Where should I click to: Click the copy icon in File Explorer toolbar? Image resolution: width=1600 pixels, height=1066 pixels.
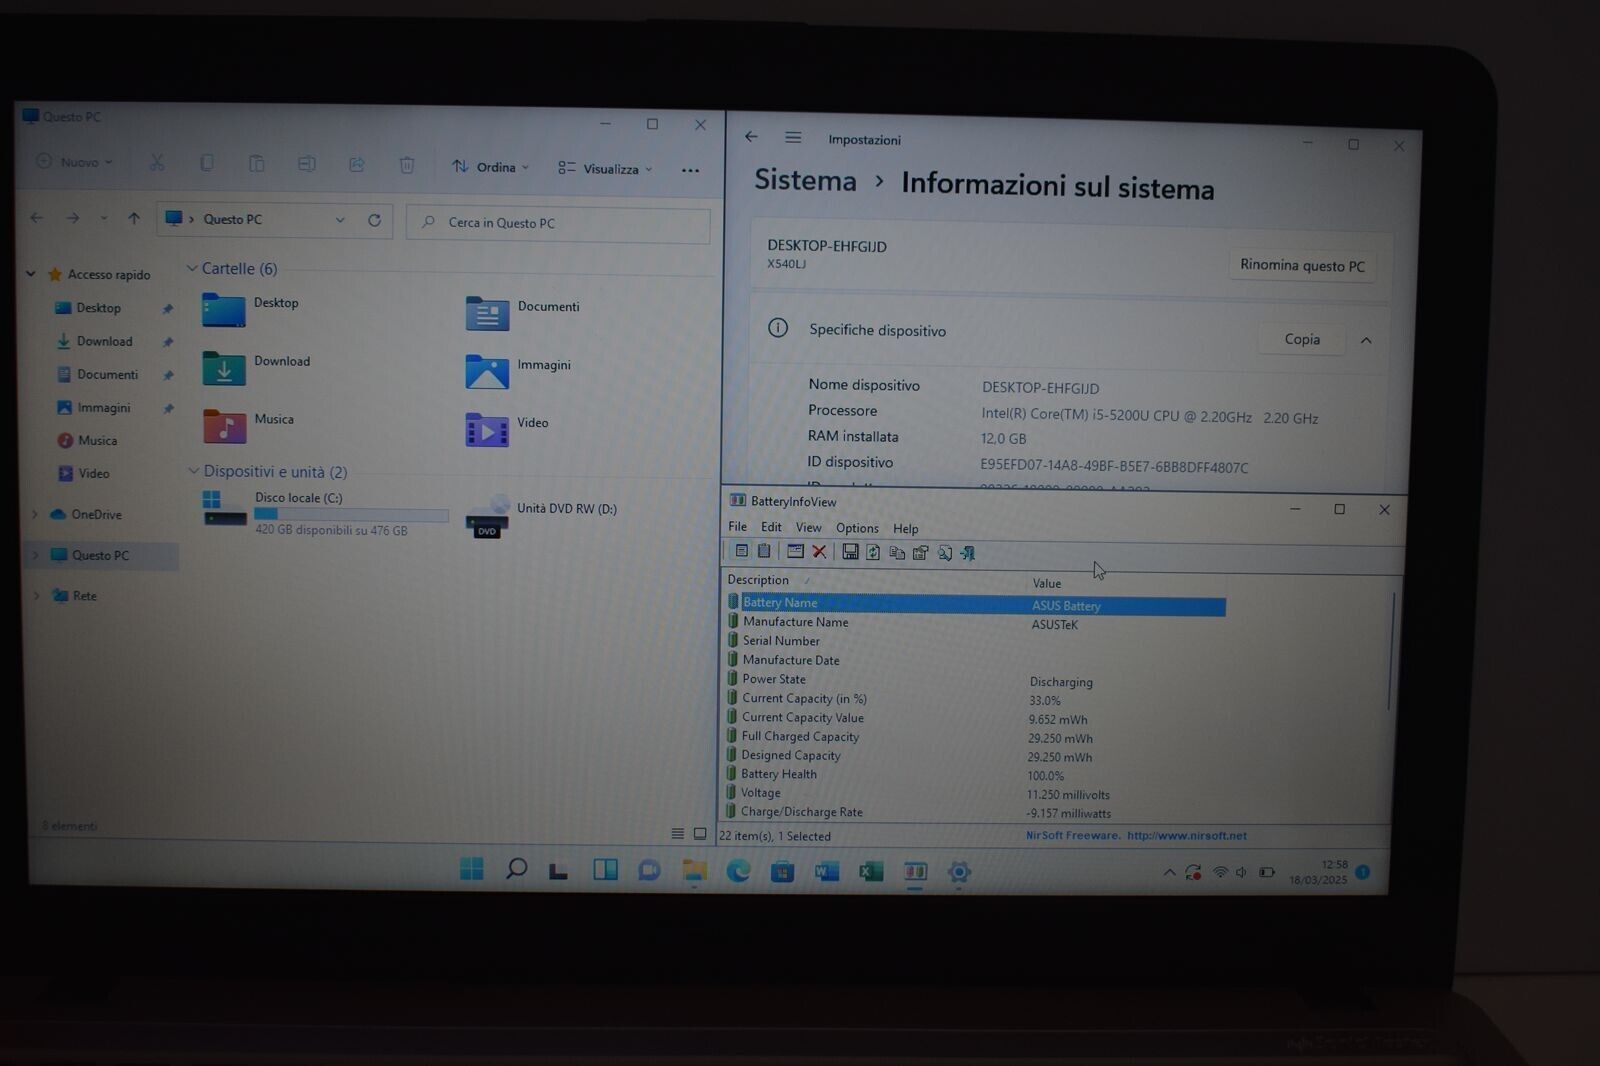(x=207, y=163)
